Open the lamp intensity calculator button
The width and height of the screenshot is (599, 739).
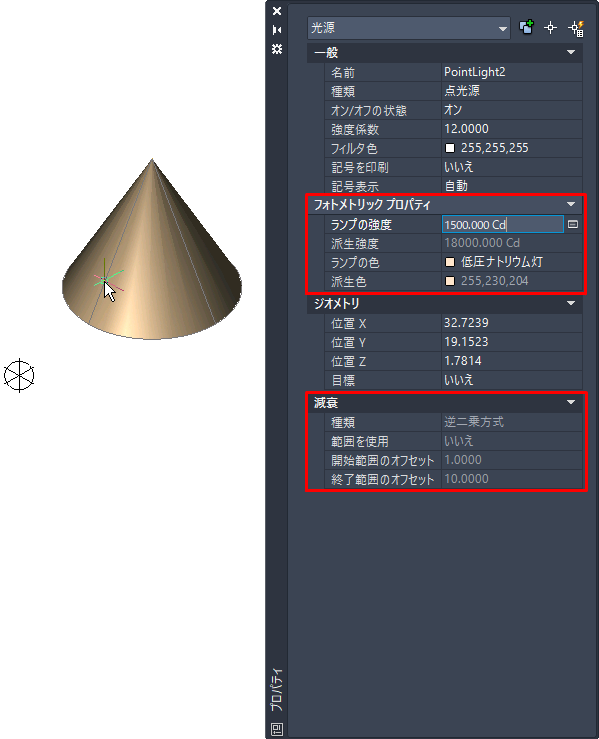coord(573,224)
